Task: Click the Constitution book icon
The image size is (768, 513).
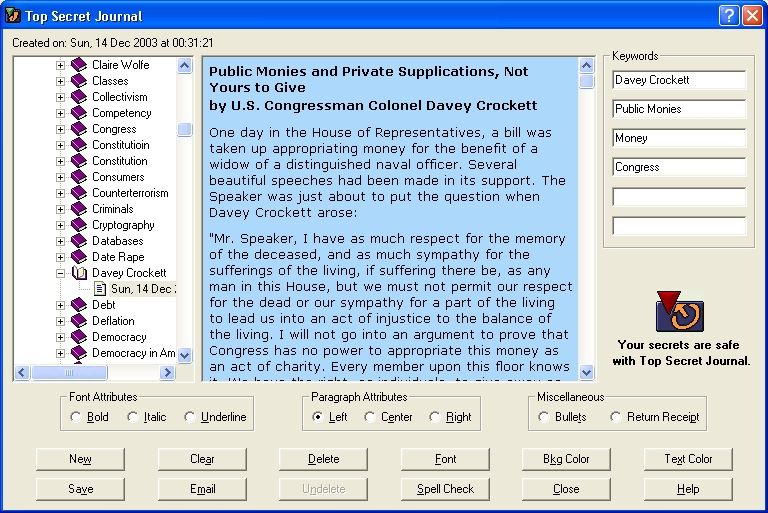Action: [x=79, y=161]
